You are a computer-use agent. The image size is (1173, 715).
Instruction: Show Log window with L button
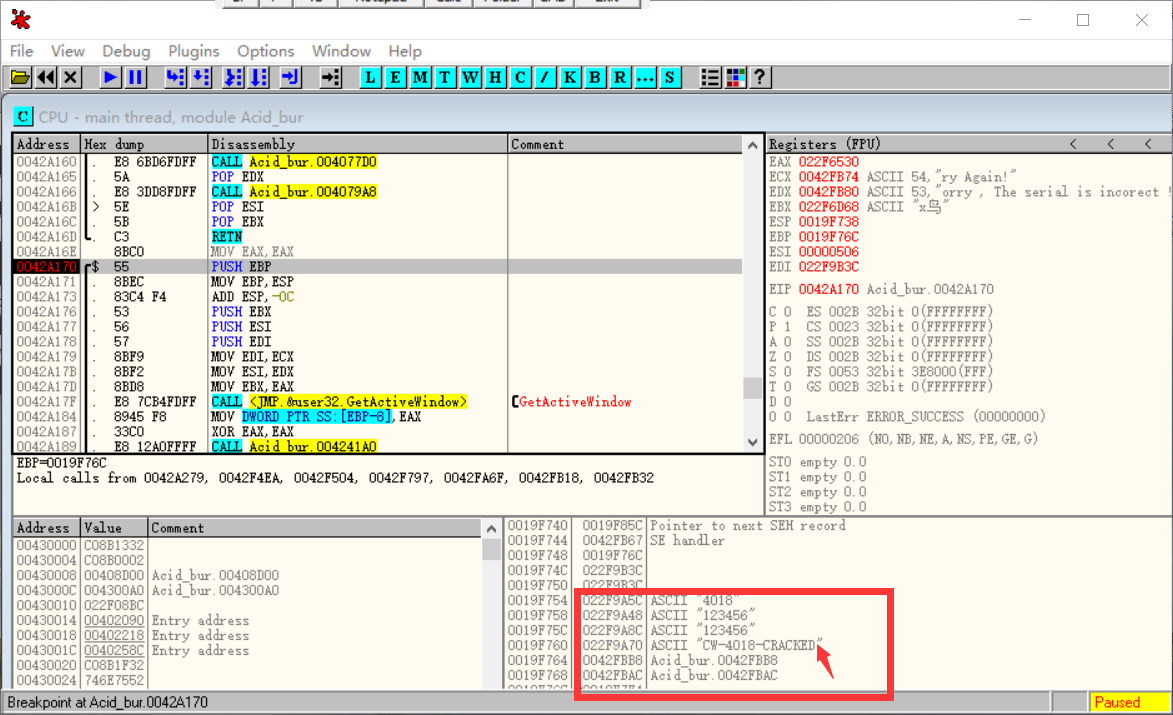tap(370, 77)
